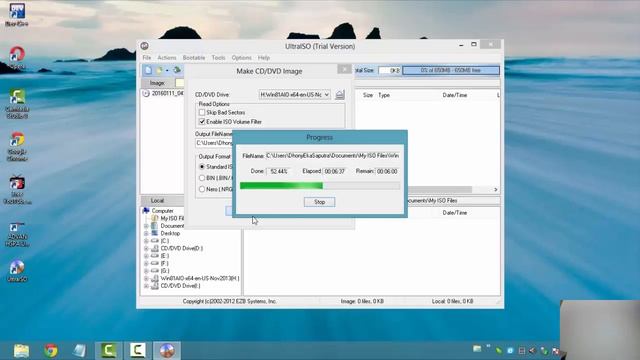640x360 pixels.
Task: Expand the Desktop tree node
Action: [x=146, y=233]
